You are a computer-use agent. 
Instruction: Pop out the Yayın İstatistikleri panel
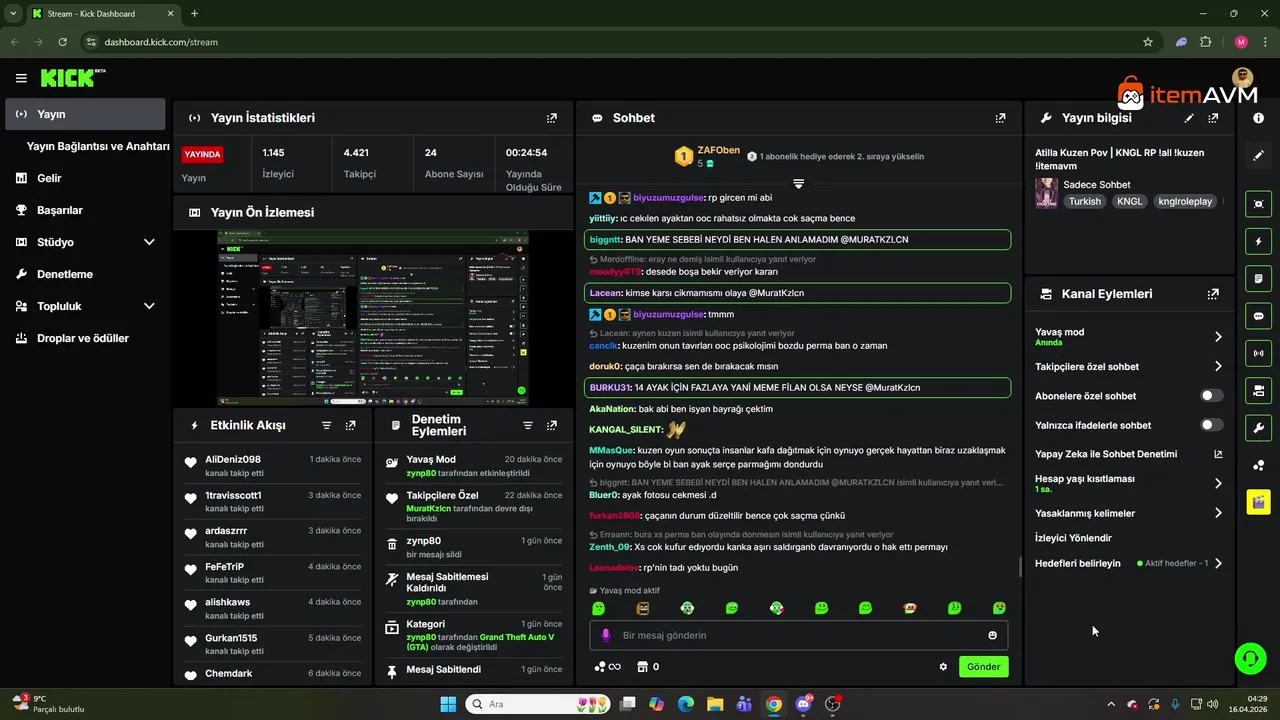(x=551, y=118)
